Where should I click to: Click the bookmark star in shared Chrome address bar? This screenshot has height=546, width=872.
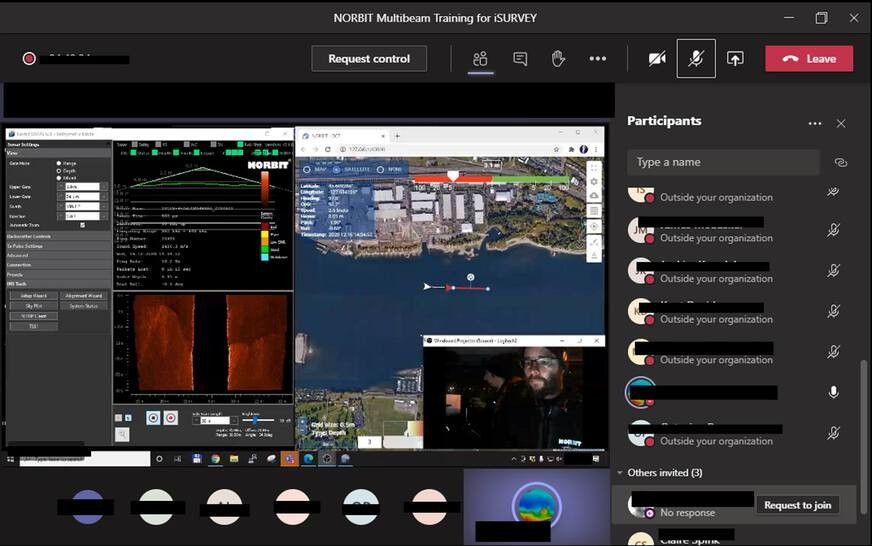click(556, 149)
